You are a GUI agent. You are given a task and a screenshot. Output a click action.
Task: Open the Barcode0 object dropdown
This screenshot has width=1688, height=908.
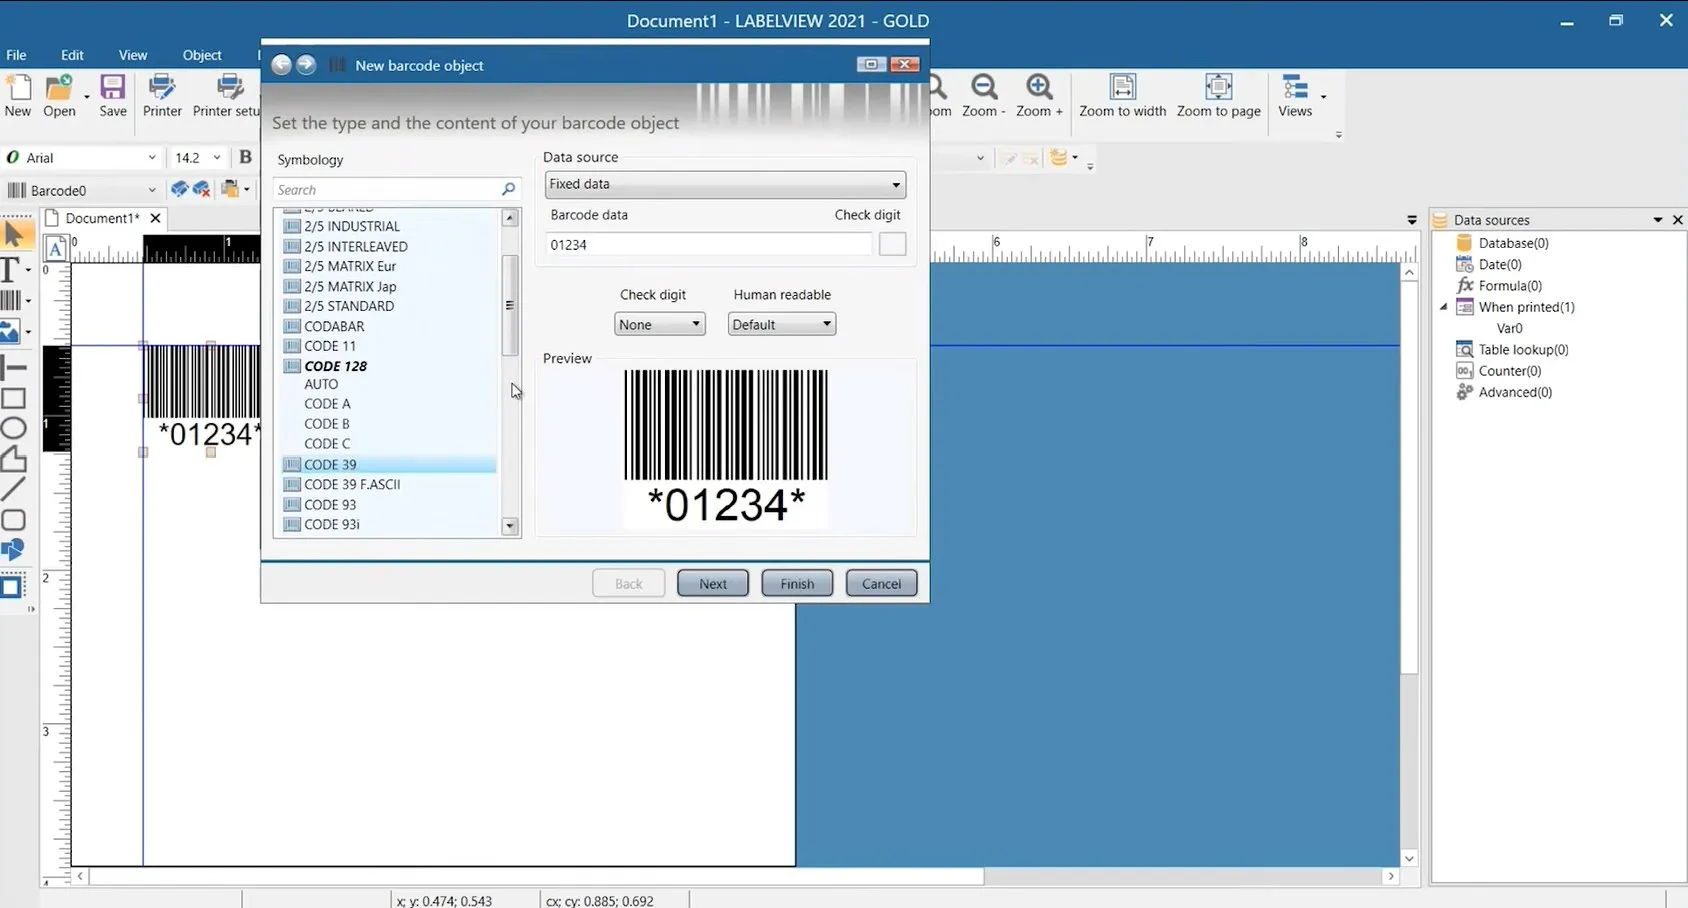[x=152, y=190]
